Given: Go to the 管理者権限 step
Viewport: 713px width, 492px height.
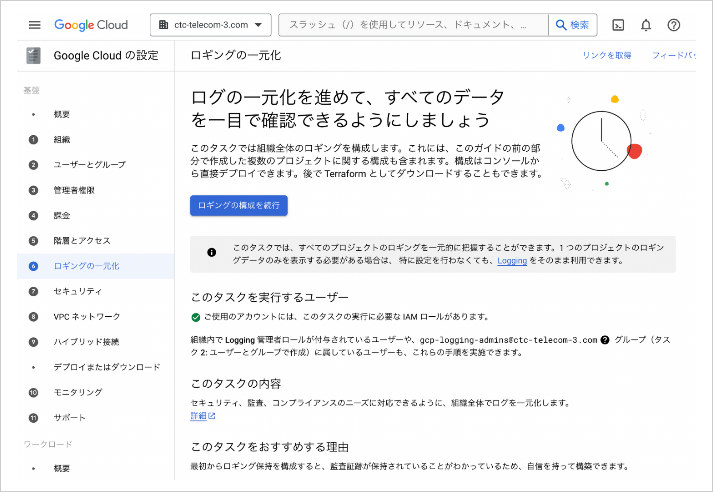Looking at the screenshot, I should pyautogui.click(x=74, y=190).
